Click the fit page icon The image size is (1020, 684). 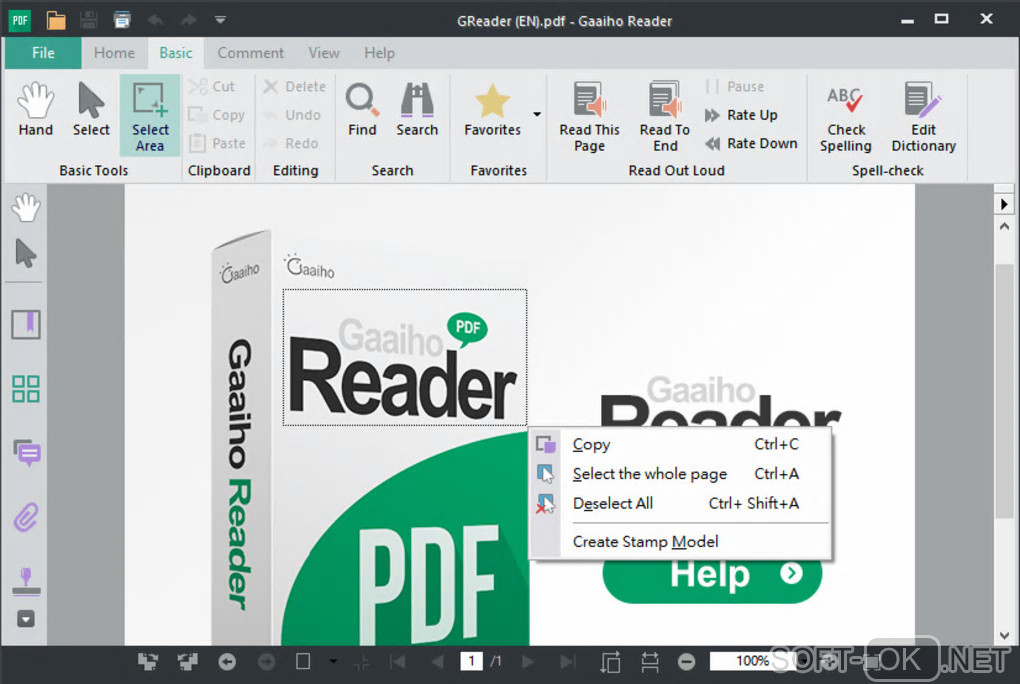pyautogui.click(x=610, y=662)
